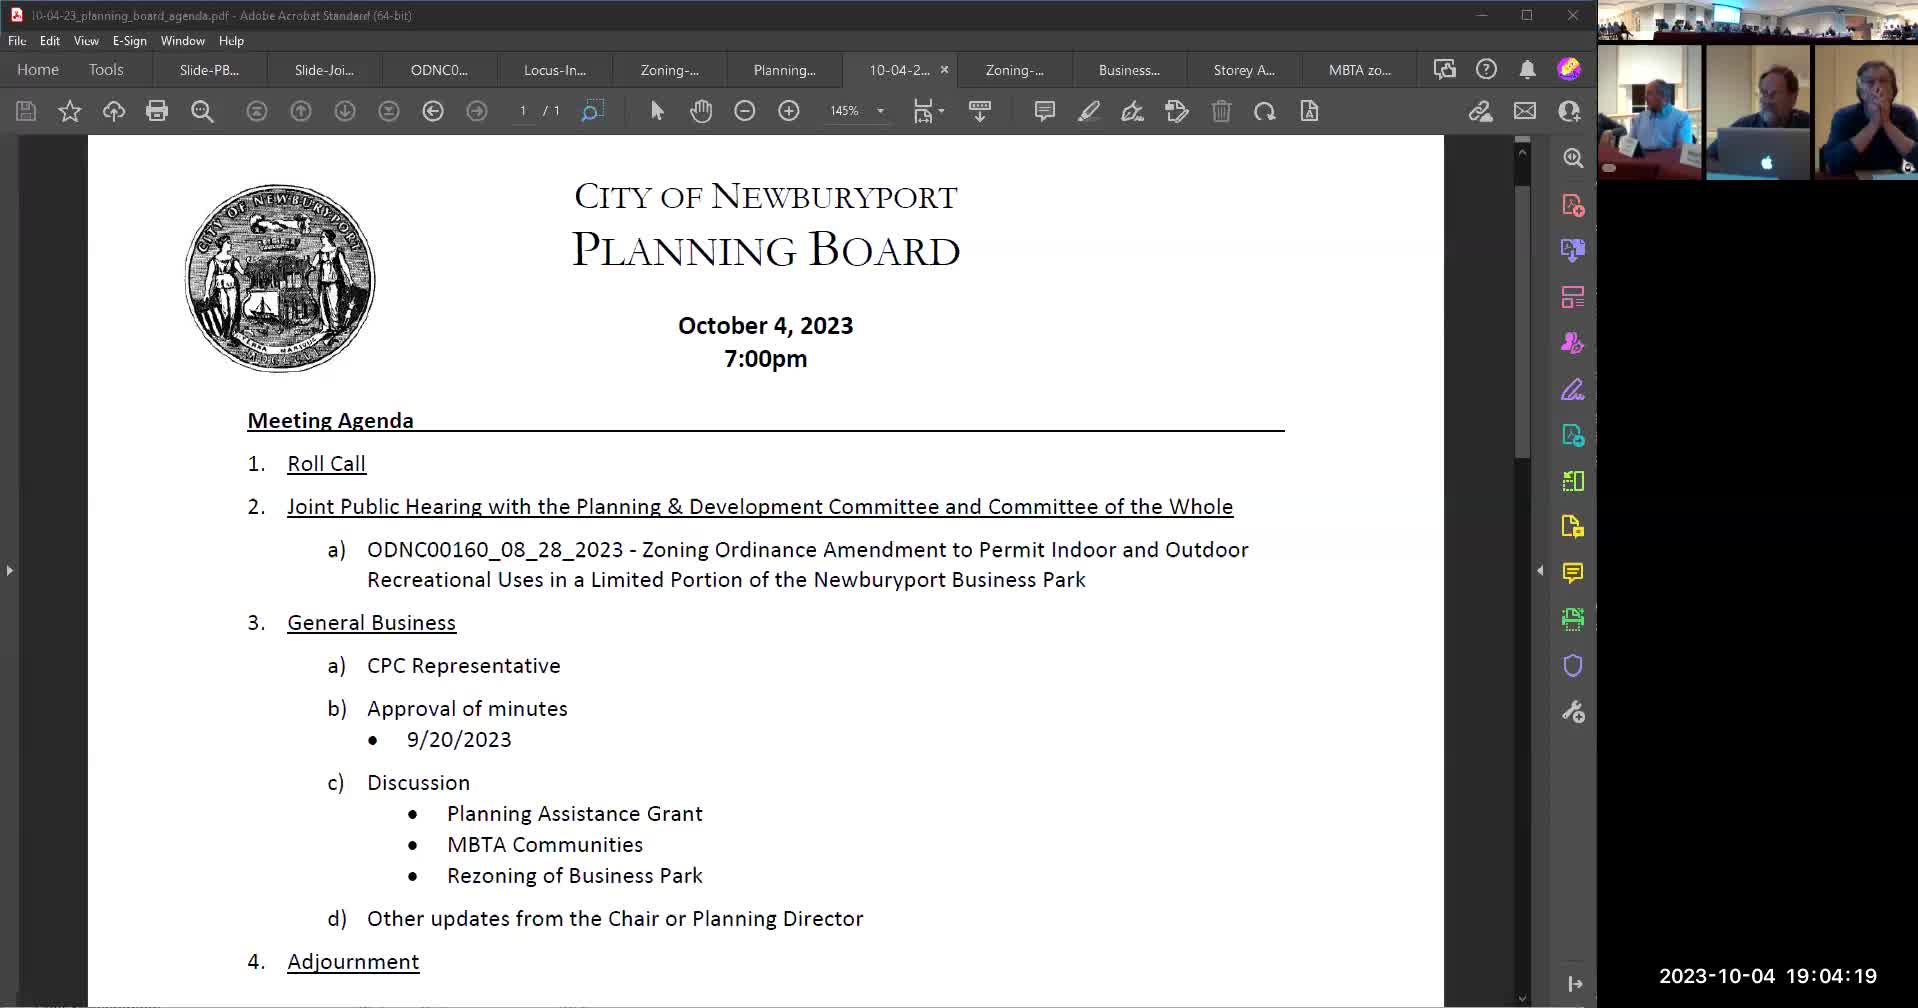Click the account profile avatar
Image resolution: width=1918 pixels, height=1008 pixels.
click(x=1569, y=69)
